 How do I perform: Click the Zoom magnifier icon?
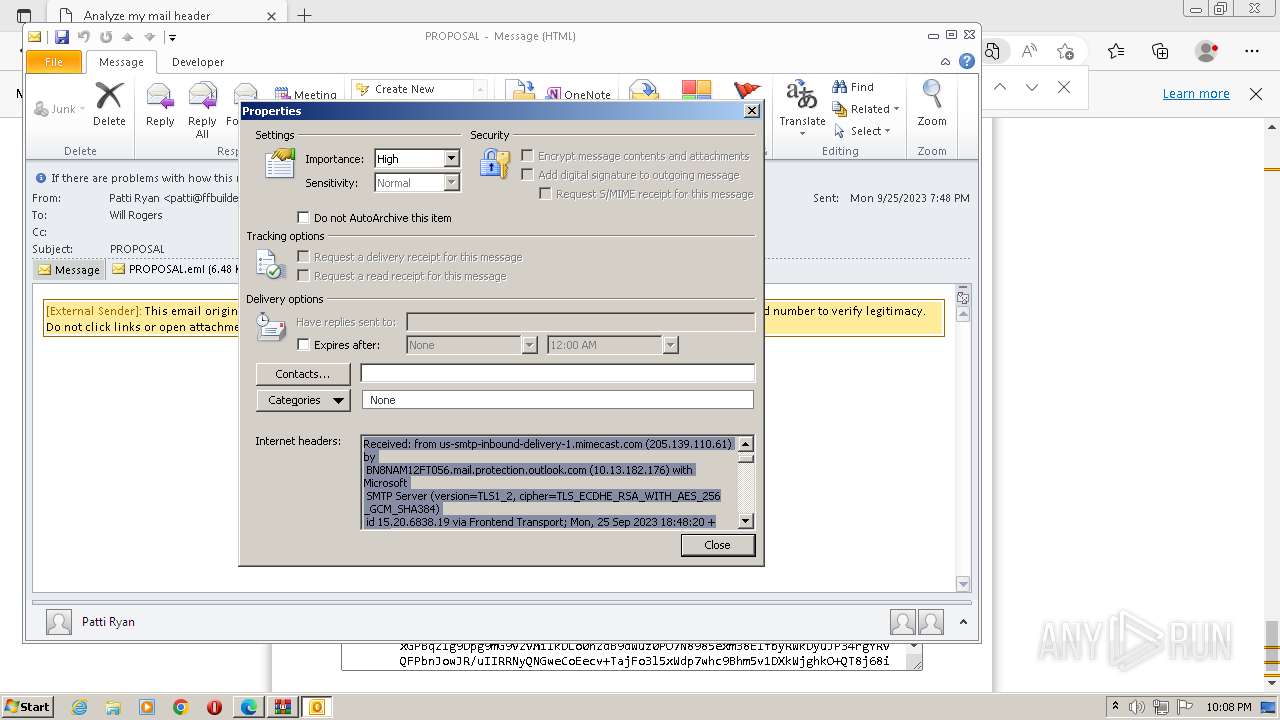(x=932, y=104)
